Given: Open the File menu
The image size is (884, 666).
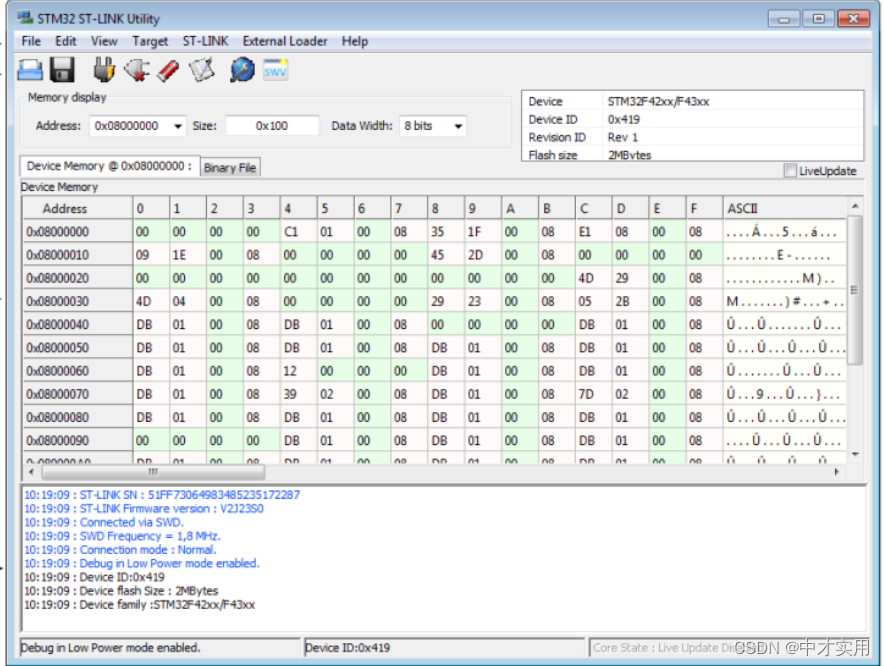Looking at the screenshot, I should click(31, 41).
